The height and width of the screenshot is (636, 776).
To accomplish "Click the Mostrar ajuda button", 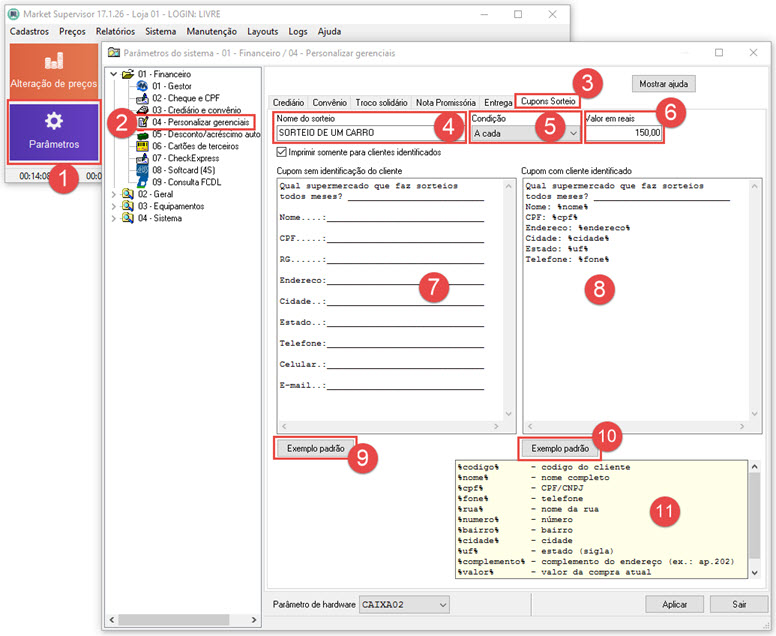I will click(x=663, y=84).
